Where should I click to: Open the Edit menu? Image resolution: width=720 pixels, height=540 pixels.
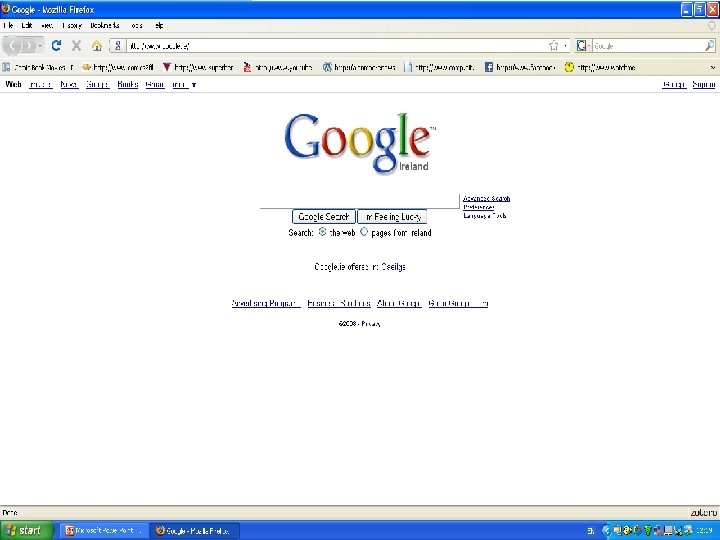(27, 26)
